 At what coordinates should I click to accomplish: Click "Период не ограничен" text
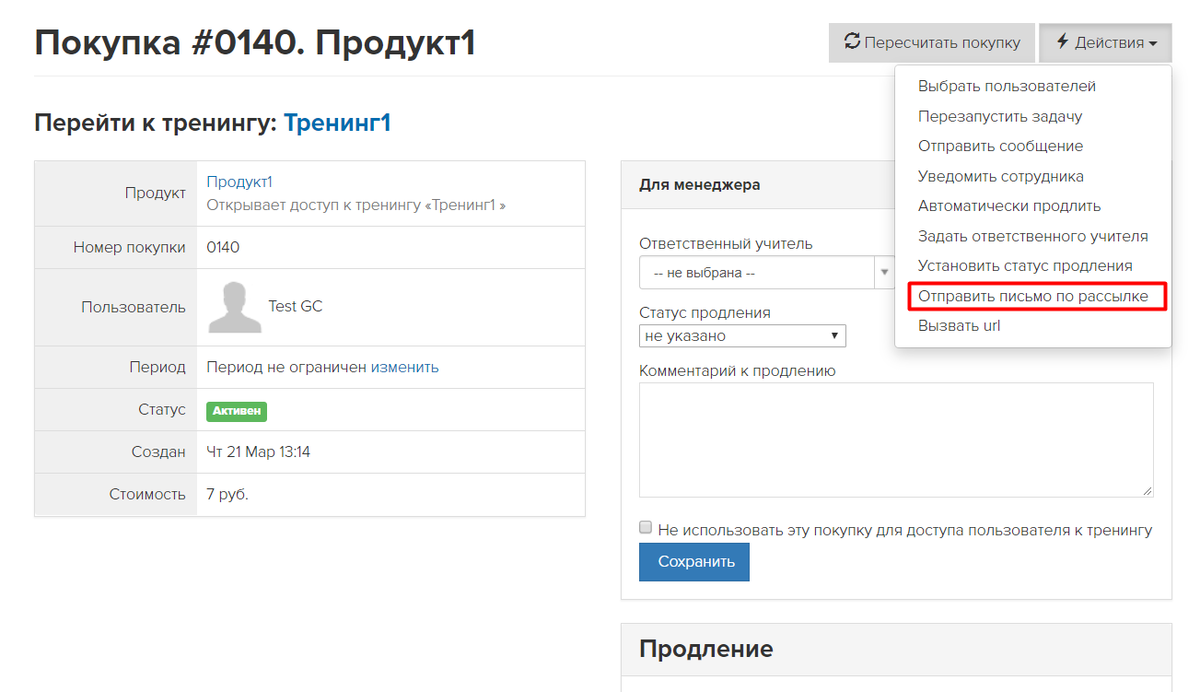pos(286,367)
